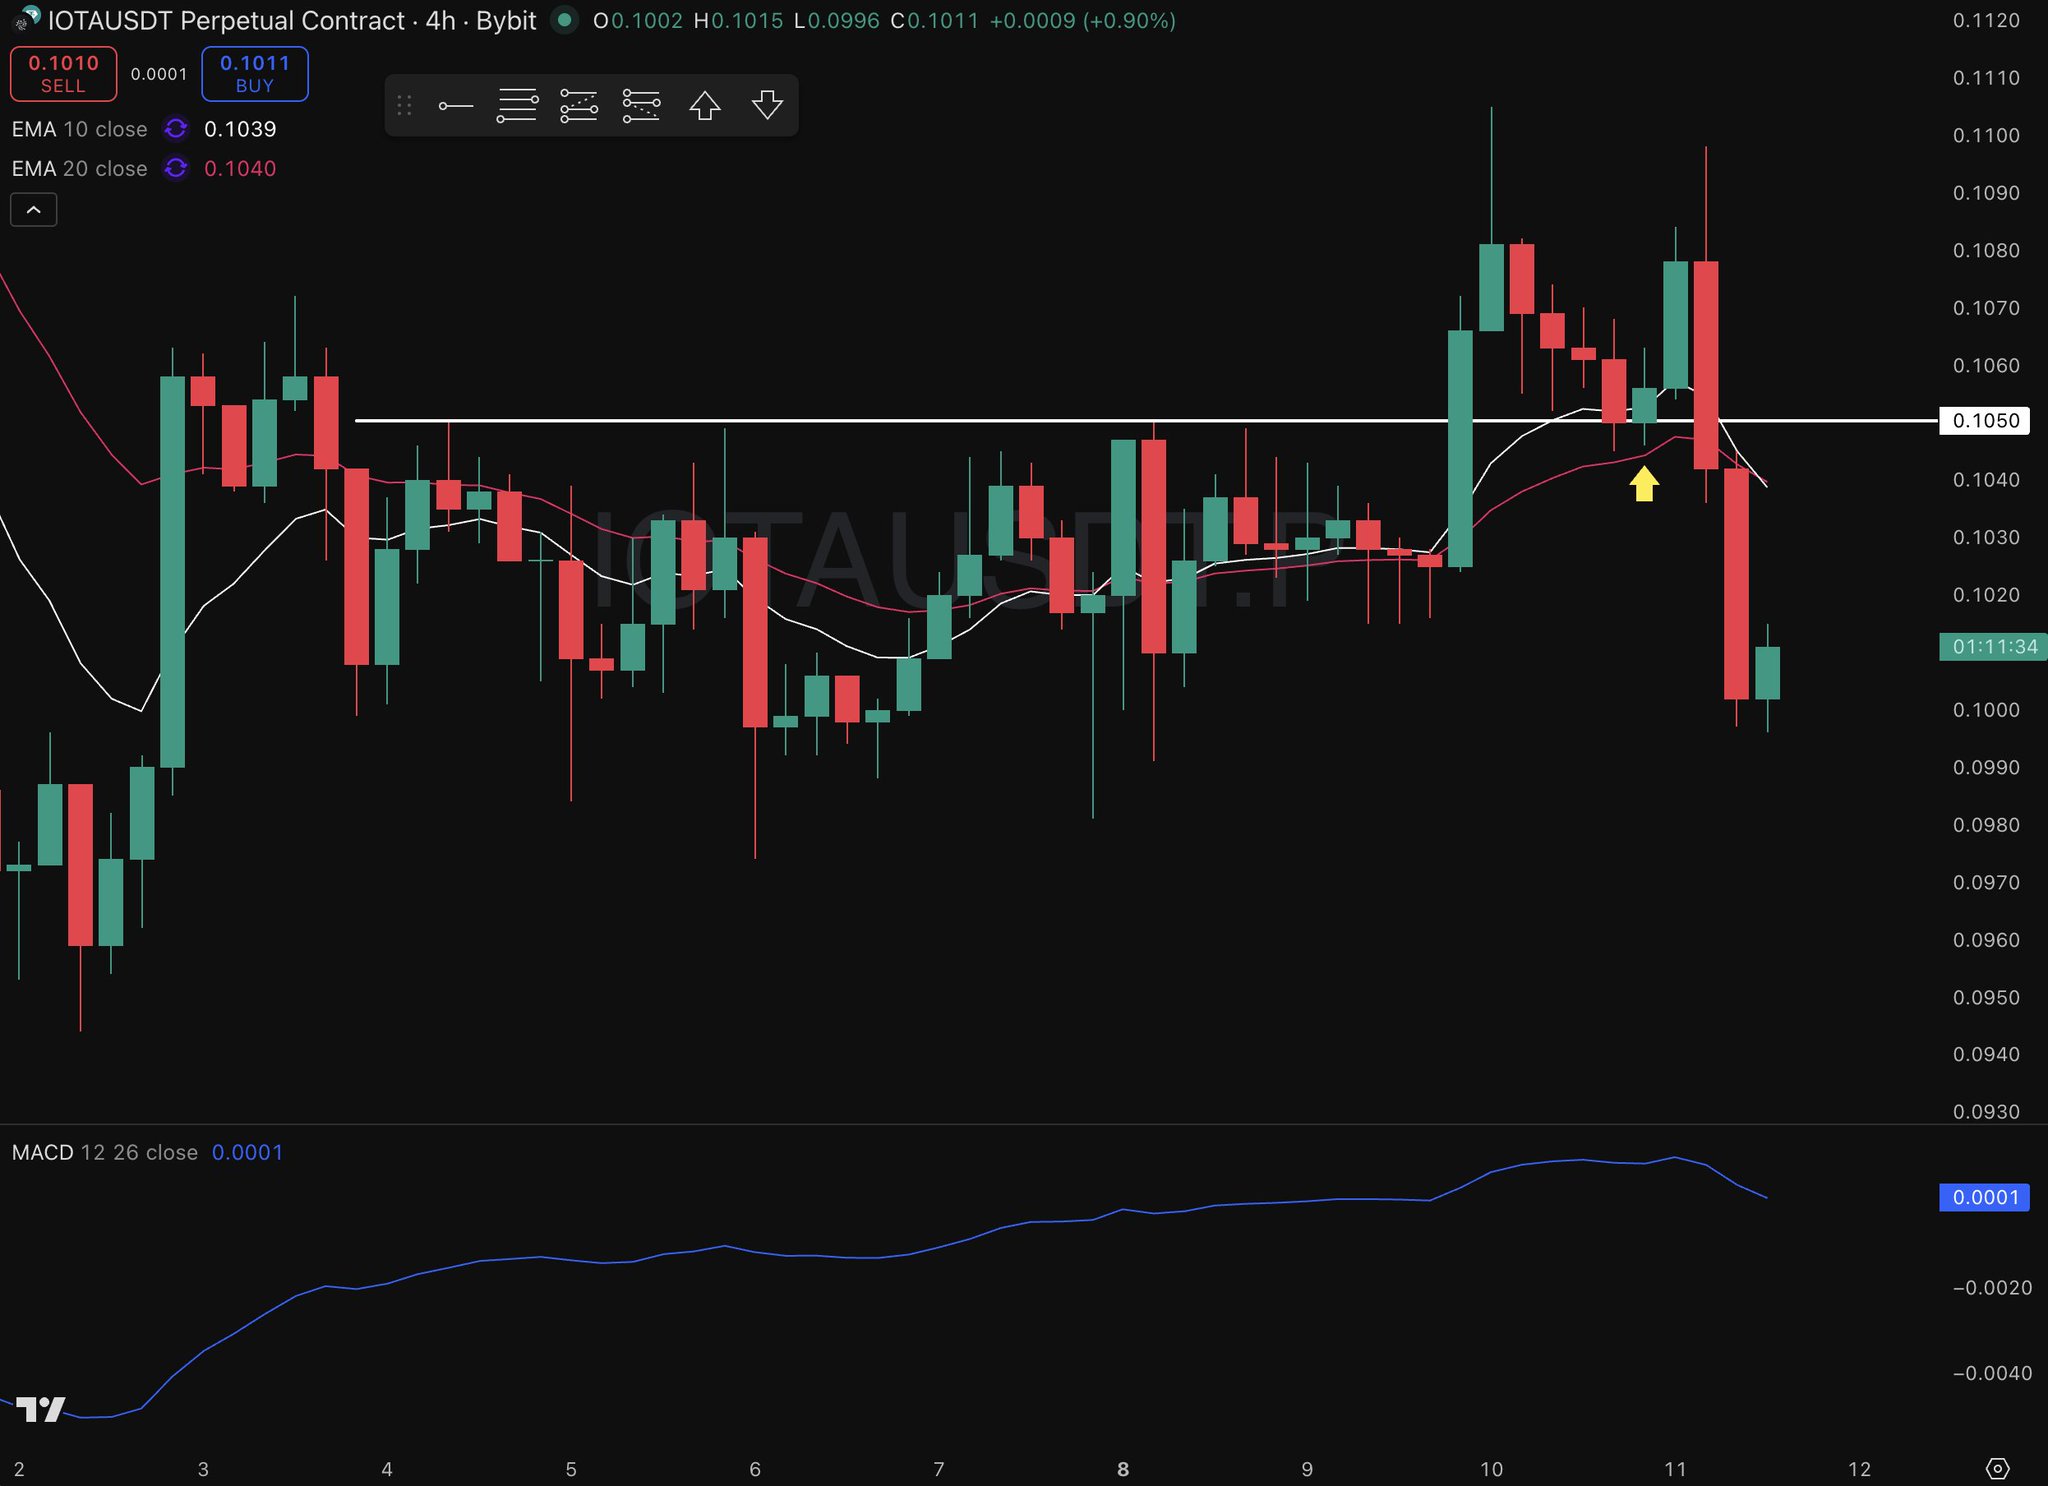Viewport: 2048px width, 1486px height.
Task: Select the arrow up marker tool
Action: [x=705, y=105]
